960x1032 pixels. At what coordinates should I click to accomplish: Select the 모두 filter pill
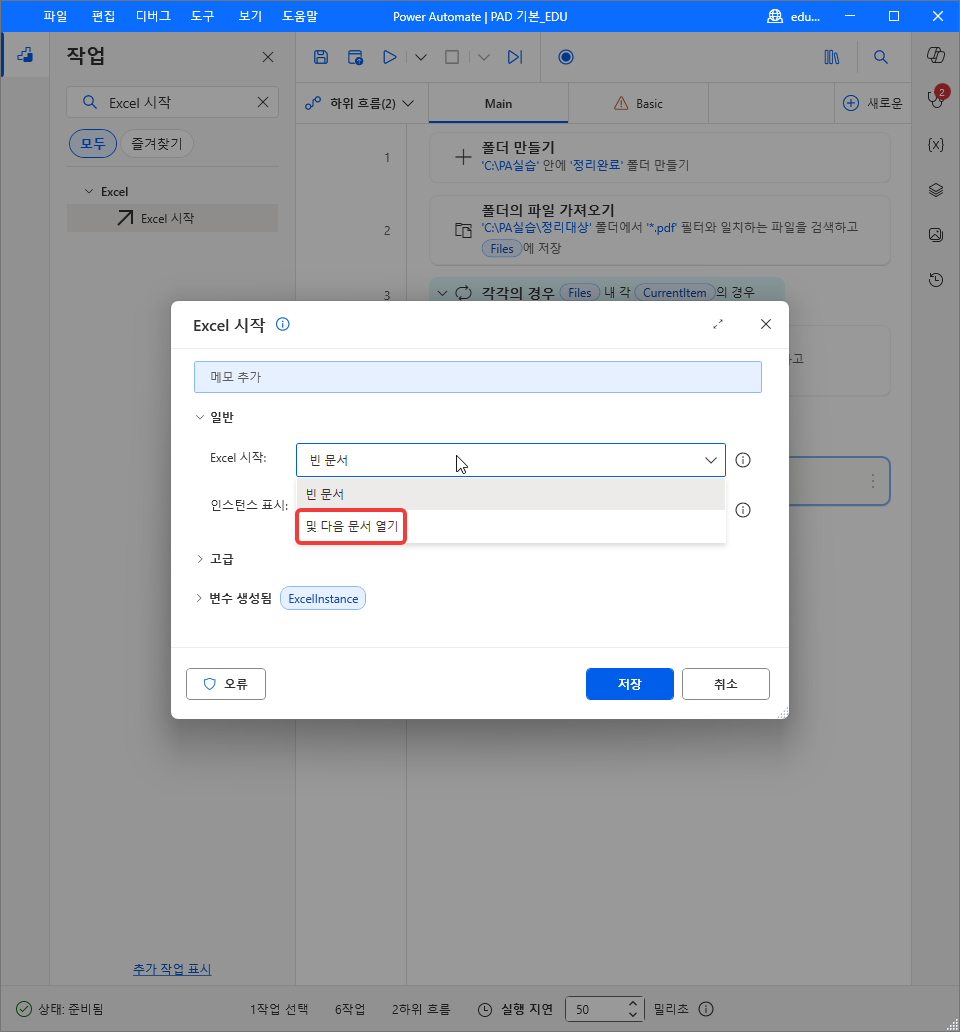tap(93, 143)
